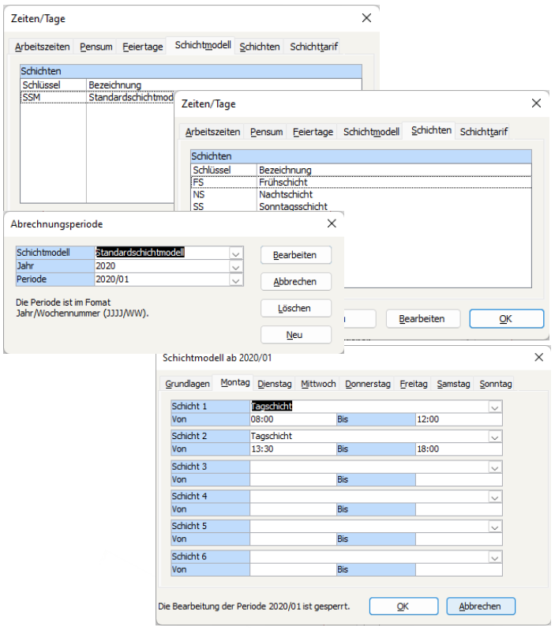Select the NS Nachtschicht row
This screenshot has width=555, height=631.
(x=361, y=194)
